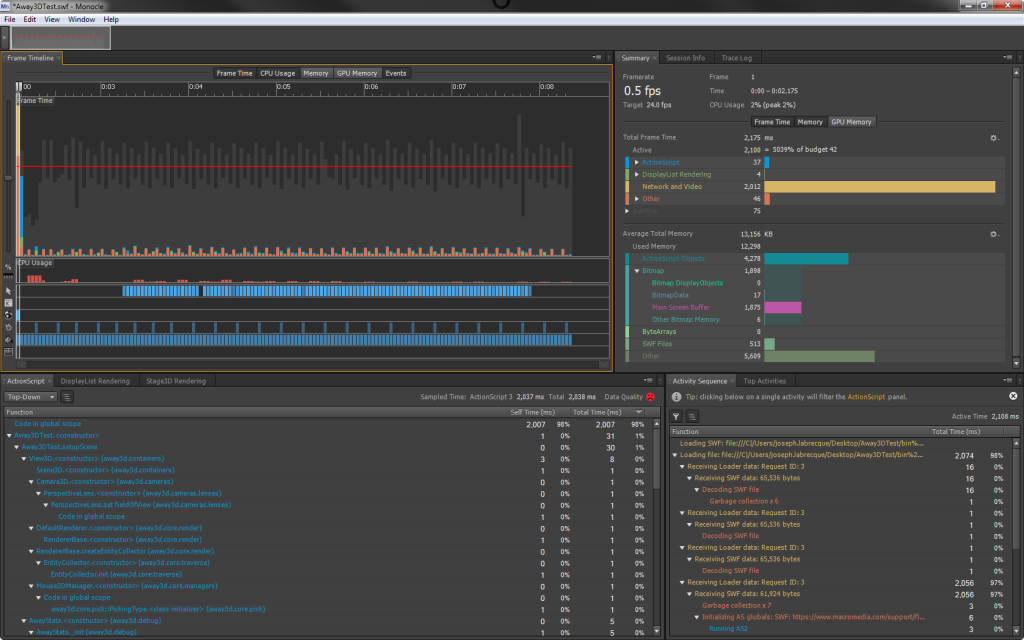Screen dimensions: 1024x640
Task: Click the session overview thumbnail under the menu
Action: coord(60,38)
